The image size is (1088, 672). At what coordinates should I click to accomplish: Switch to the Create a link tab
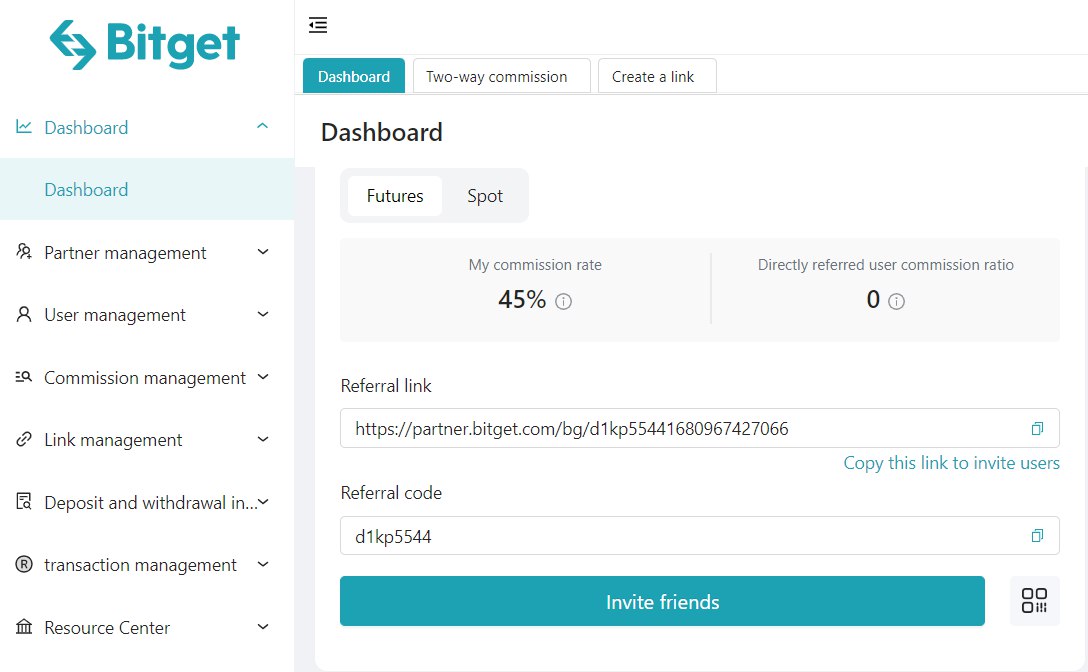(x=656, y=75)
